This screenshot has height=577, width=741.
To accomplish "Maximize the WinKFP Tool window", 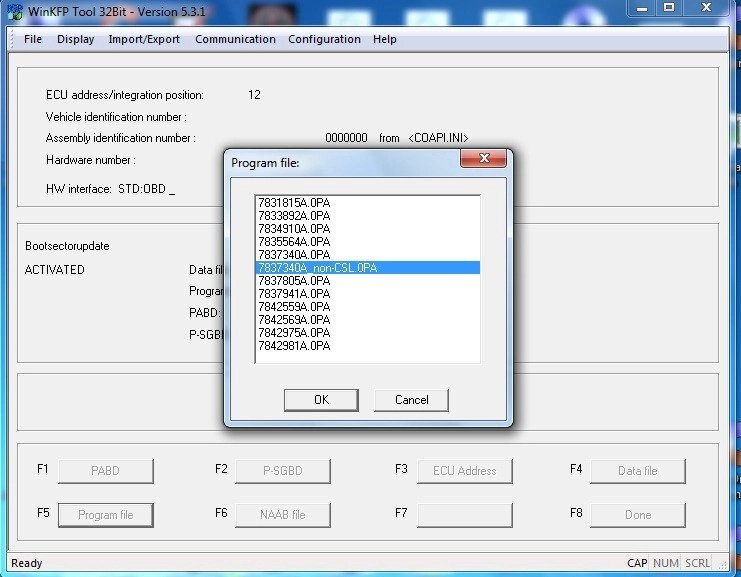I will pos(669,8).
